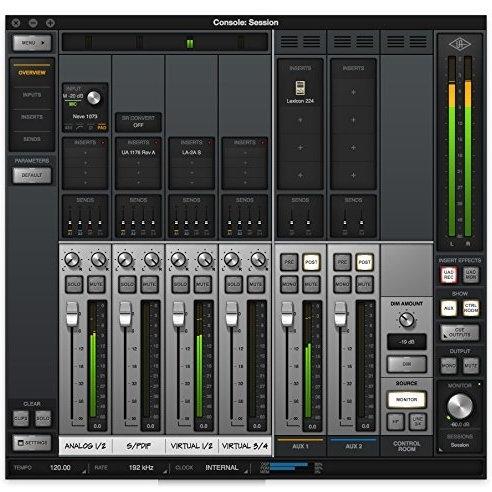
Task: Toggle UAD REC insert effects mode
Action: click(449, 275)
